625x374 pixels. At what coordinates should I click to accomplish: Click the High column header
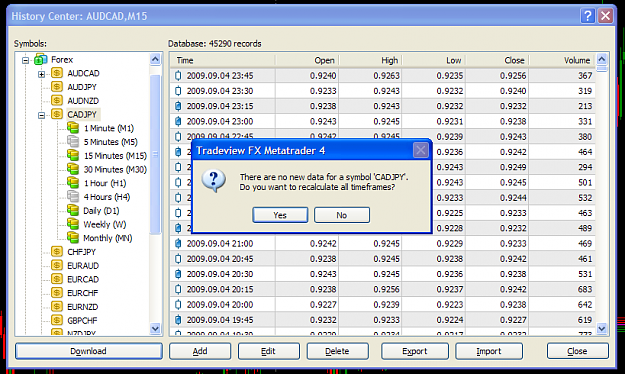[370, 60]
